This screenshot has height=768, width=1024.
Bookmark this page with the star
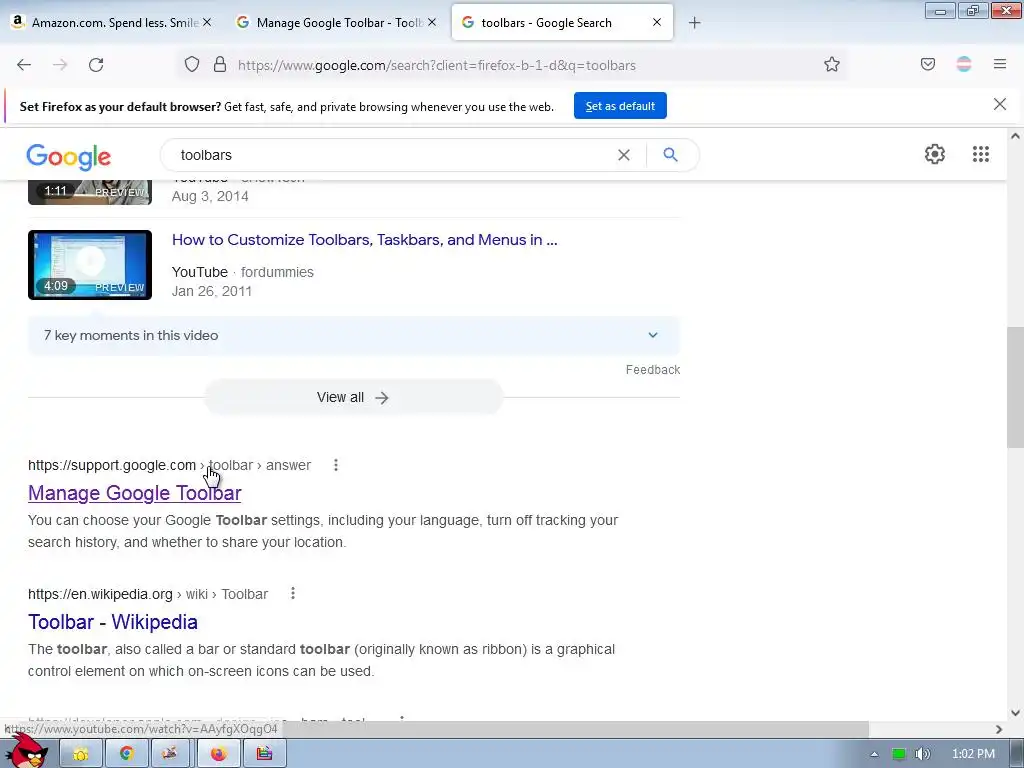(x=831, y=65)
